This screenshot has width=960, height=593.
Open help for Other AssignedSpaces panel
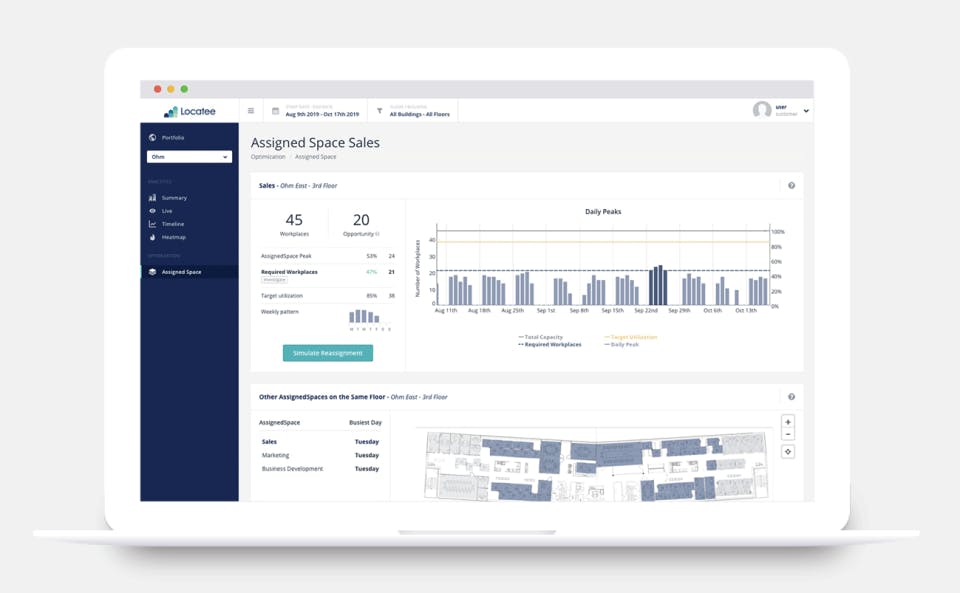coord(792,397)
